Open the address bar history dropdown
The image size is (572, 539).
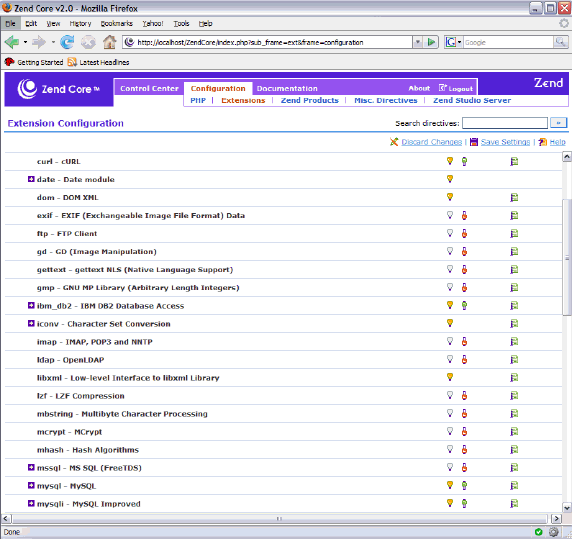coord(418,42)
